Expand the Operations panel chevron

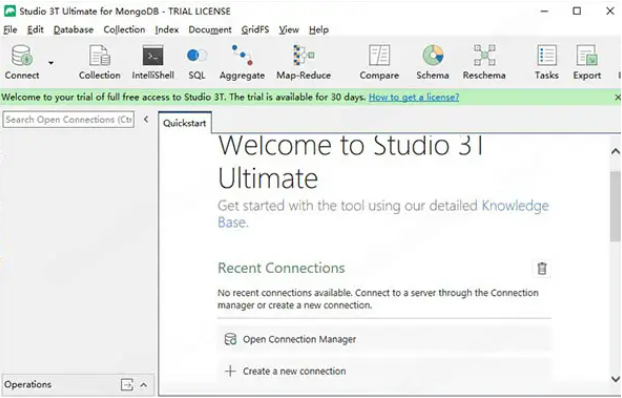pos(144,385)
